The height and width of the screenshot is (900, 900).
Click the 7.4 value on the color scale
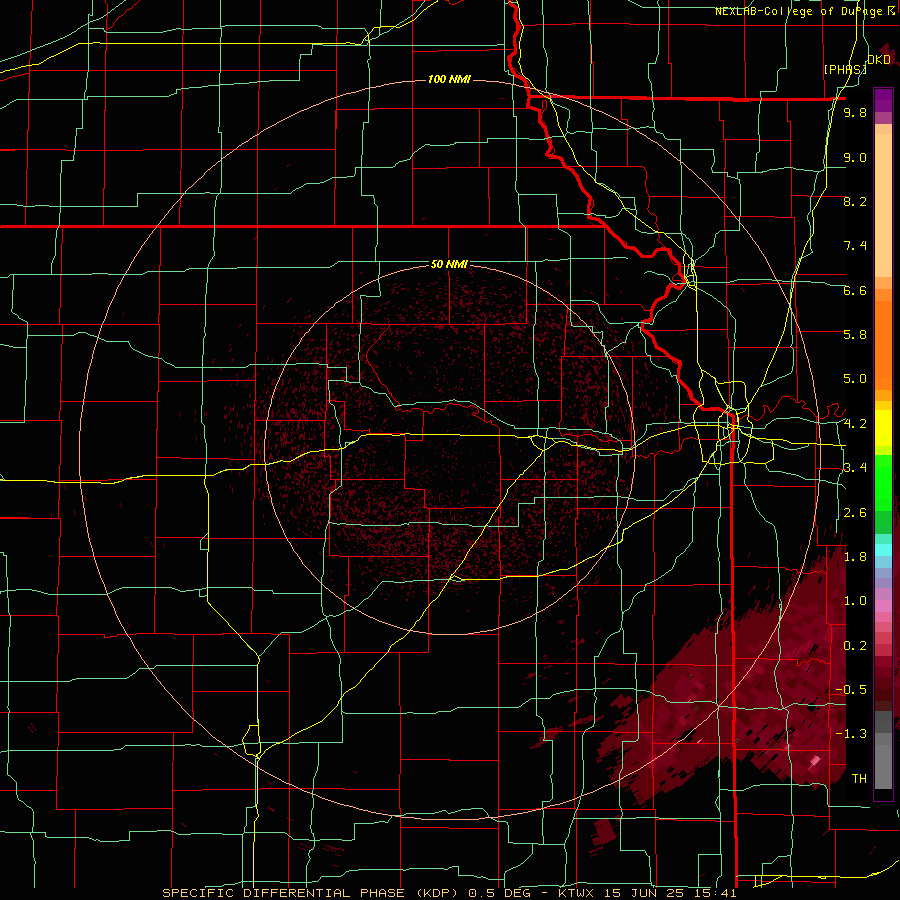tap(855, 246)
